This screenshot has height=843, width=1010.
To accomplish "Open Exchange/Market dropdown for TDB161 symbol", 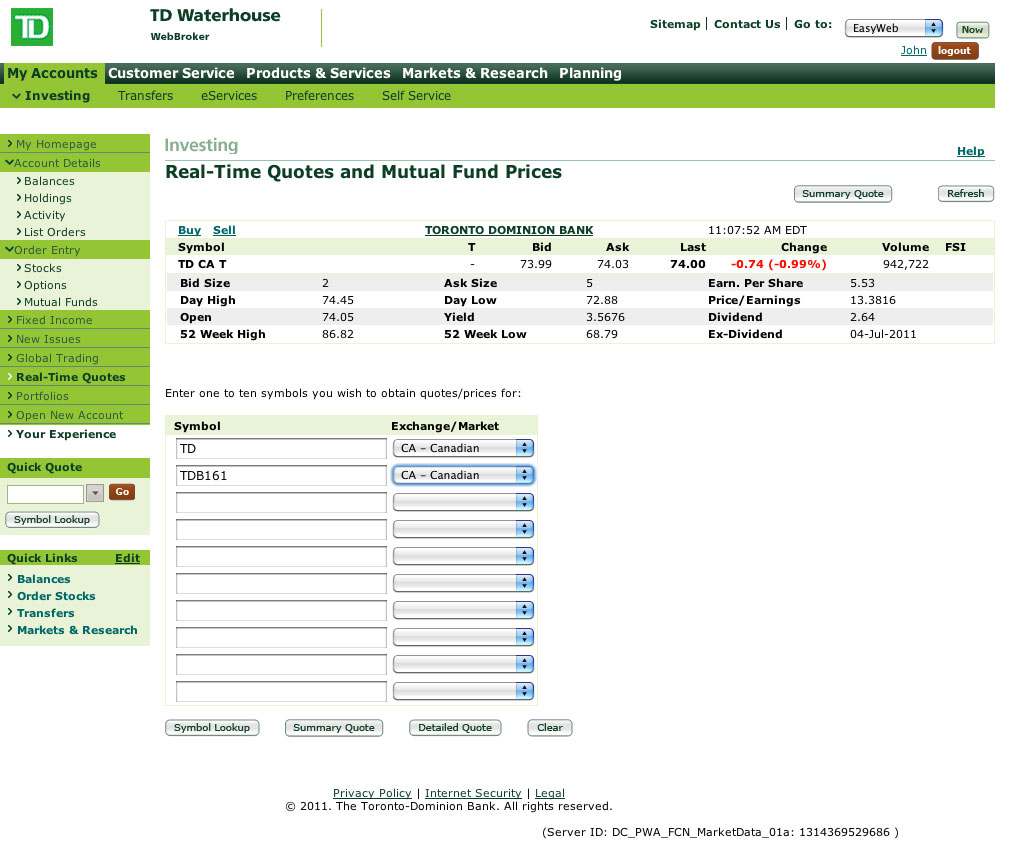I will 464,475.
